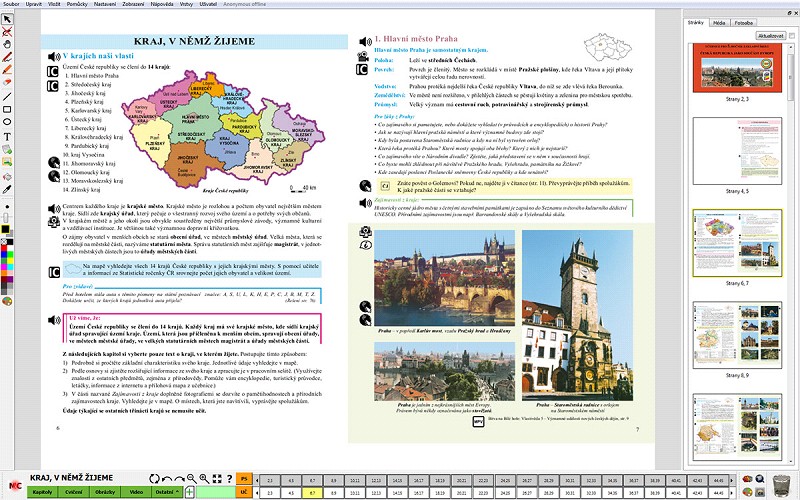Select the arrow pointer tool
This screenshot has width=800, height=500.
click(7, 19)
